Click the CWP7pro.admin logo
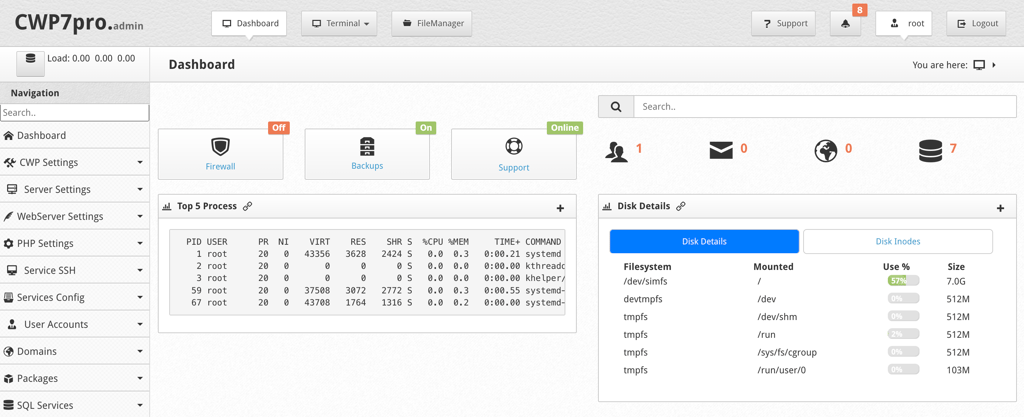The width and height of the screenshot is (1024, 417). coord(79,22)
